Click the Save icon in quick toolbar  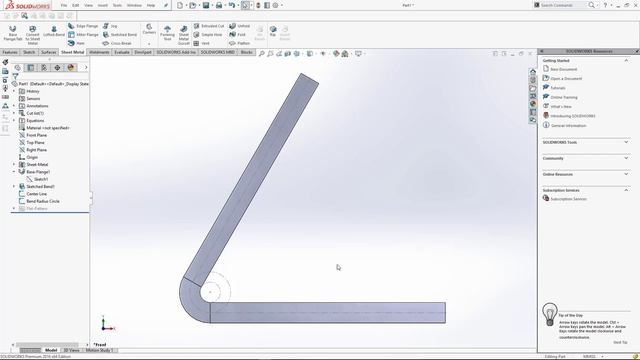tap(206, 5)
